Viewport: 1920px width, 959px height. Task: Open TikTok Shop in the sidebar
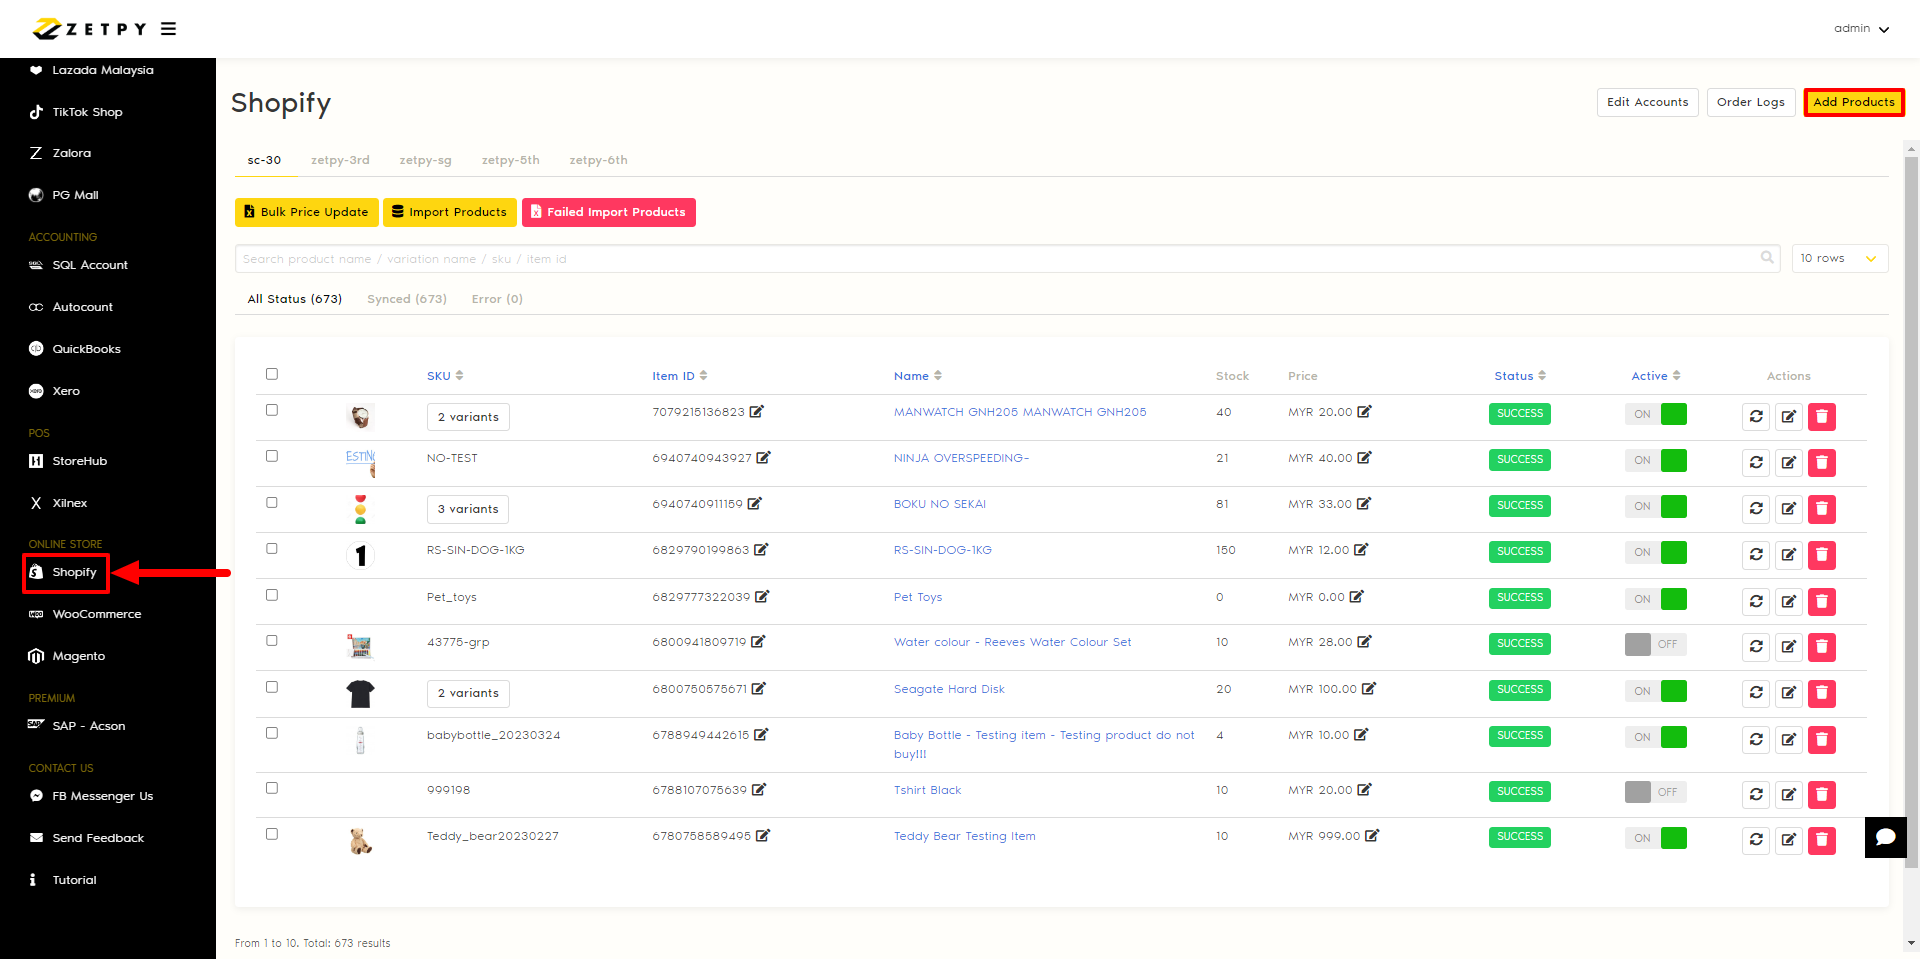(87, 112)
